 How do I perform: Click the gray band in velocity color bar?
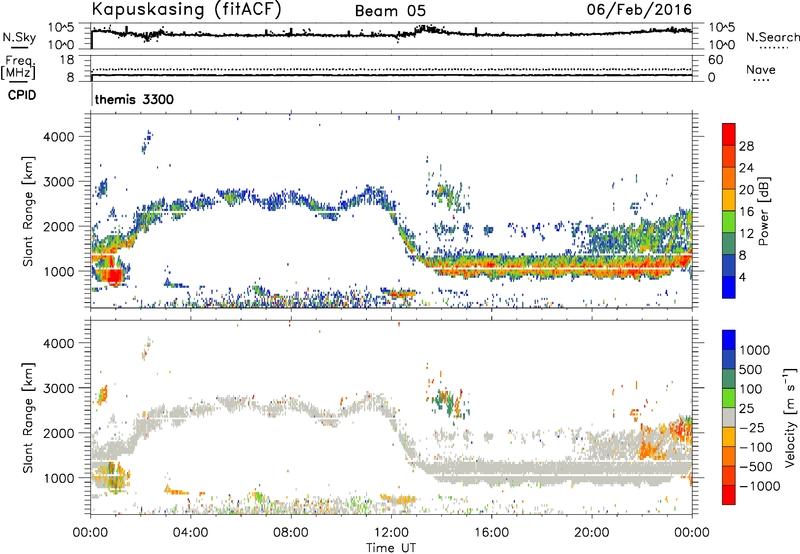coord(729,418)
